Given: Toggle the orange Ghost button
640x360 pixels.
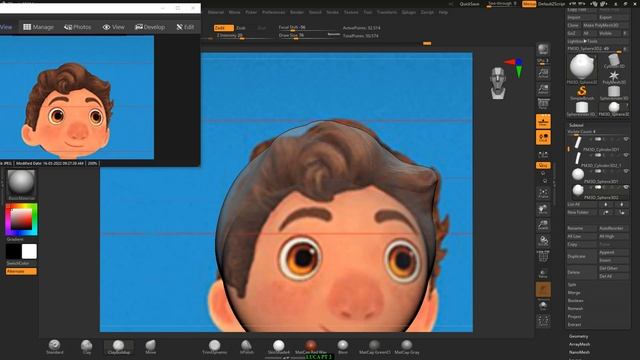Looking at the screenshot, I should point(543,290).
